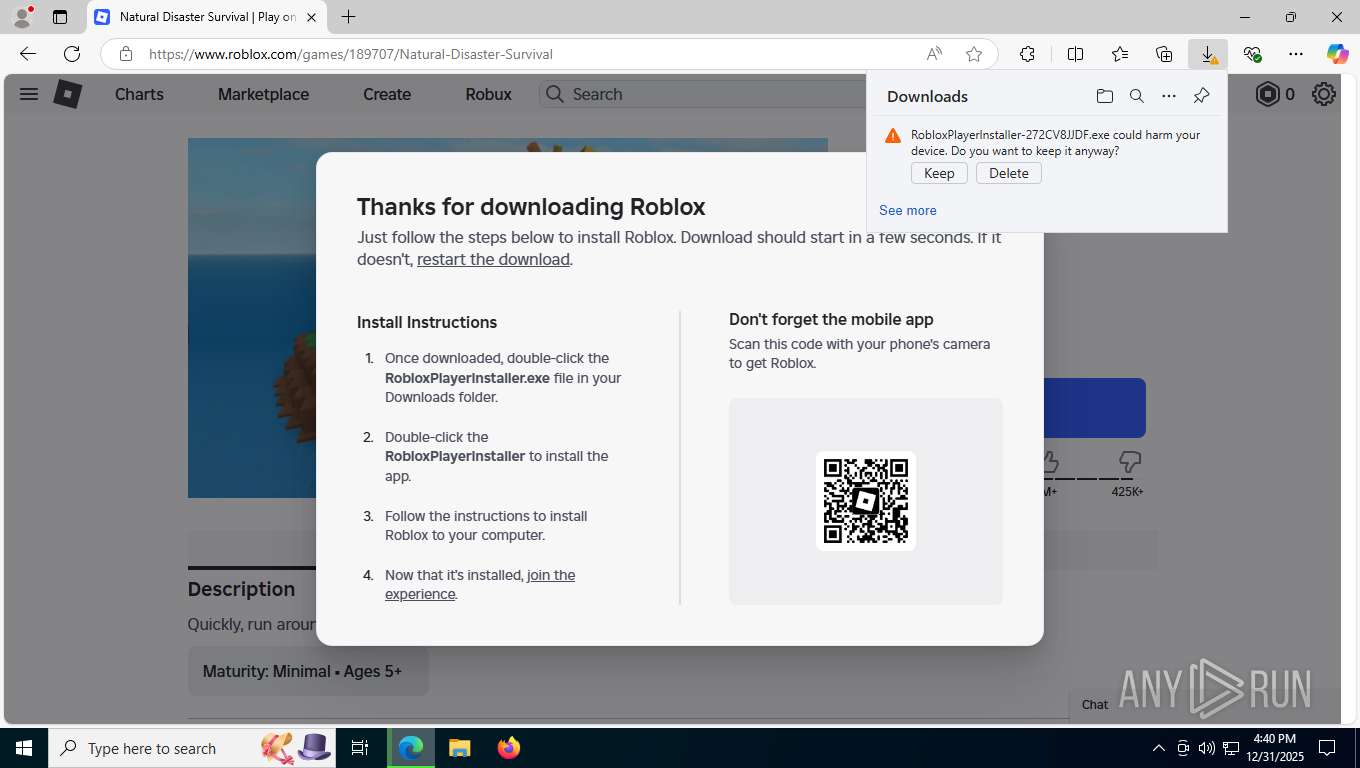Open Roblox settings gear icon
Screen dimensions: 1360x768
pos(1324,94)
